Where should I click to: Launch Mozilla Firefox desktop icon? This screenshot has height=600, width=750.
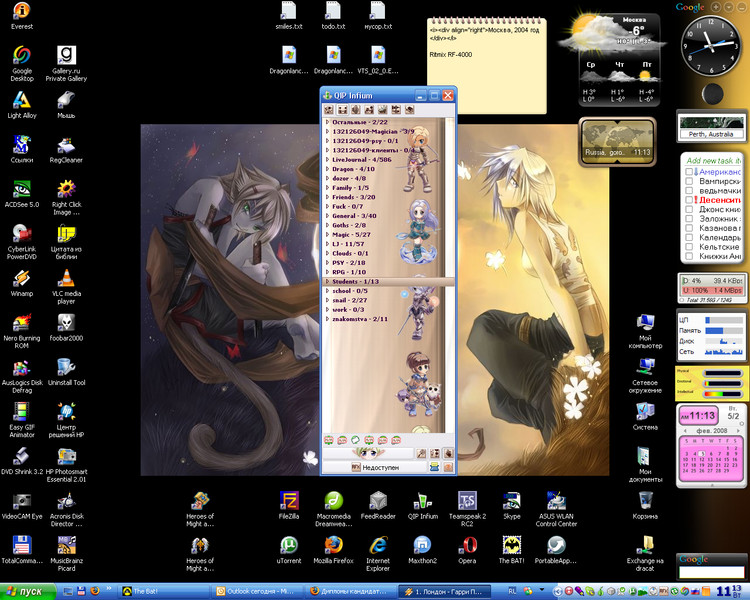tap(334, 549)
